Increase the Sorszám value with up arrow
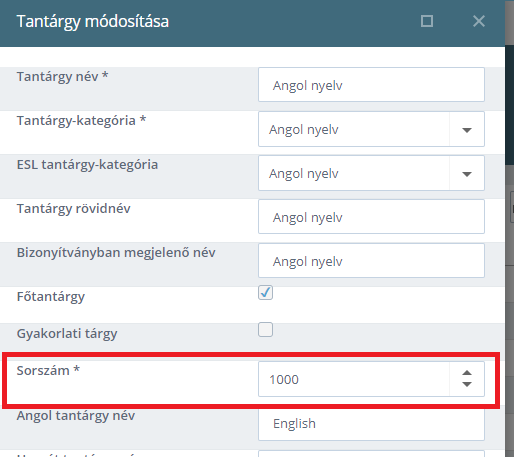 pyautogui.click(x=467, y=373)
